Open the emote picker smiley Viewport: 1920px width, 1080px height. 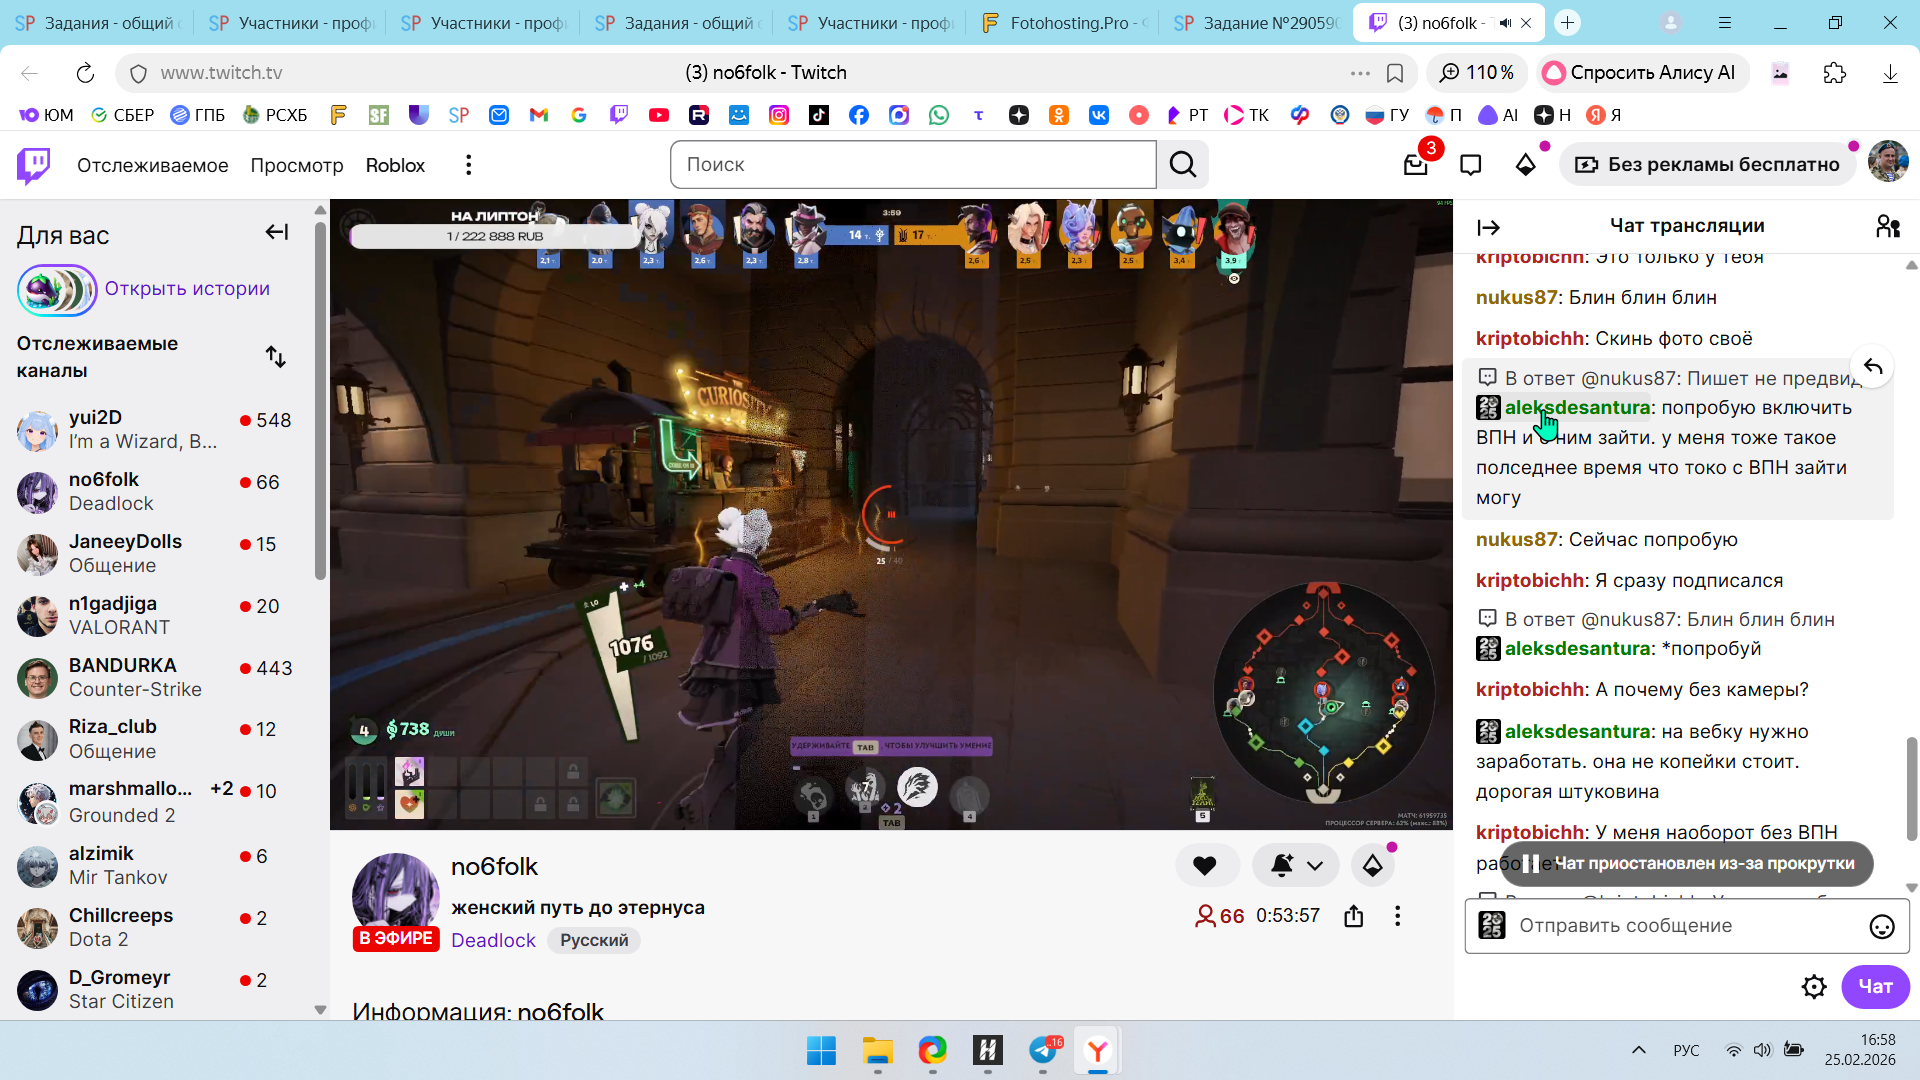coord(1881,927)
